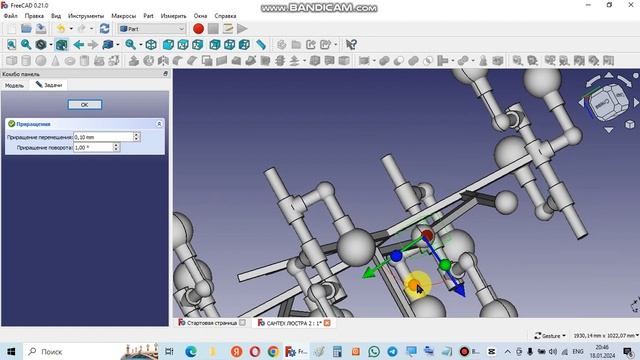Set front view cube icon

coord(168,44)
